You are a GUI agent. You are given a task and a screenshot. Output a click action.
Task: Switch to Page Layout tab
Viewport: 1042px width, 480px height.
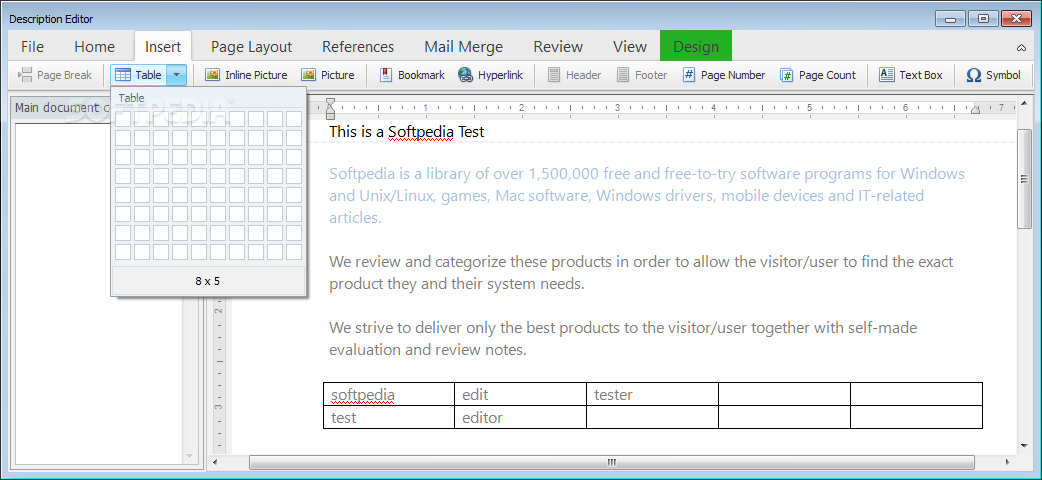tap(251, 47)
